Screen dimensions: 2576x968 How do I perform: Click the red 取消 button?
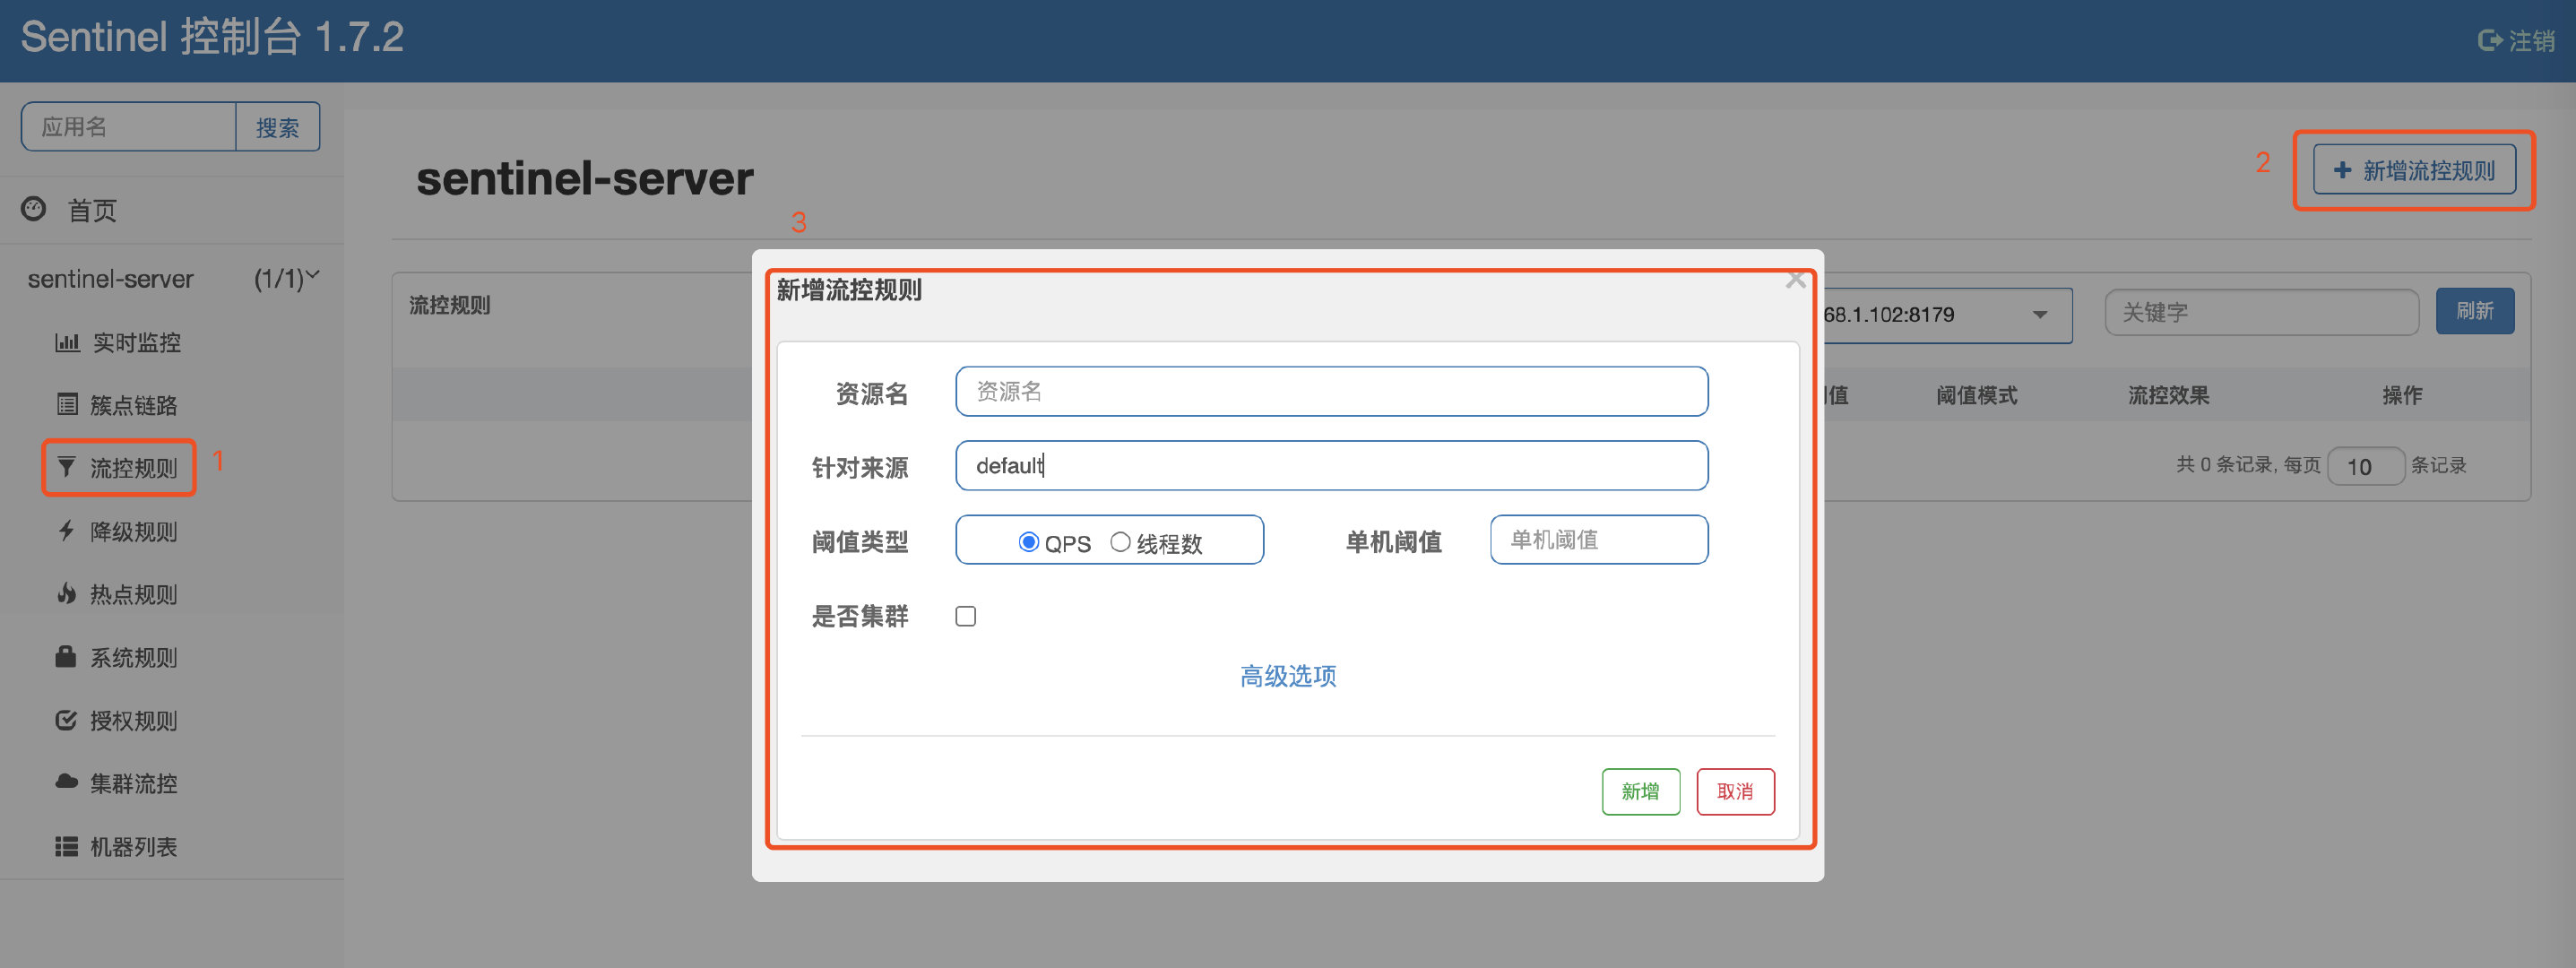click(x=1734, y=791)
